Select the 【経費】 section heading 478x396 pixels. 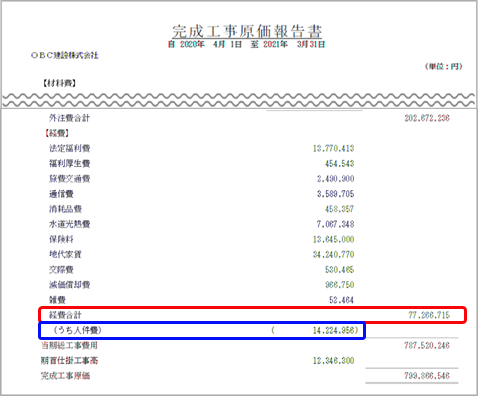tap(57, 133)
